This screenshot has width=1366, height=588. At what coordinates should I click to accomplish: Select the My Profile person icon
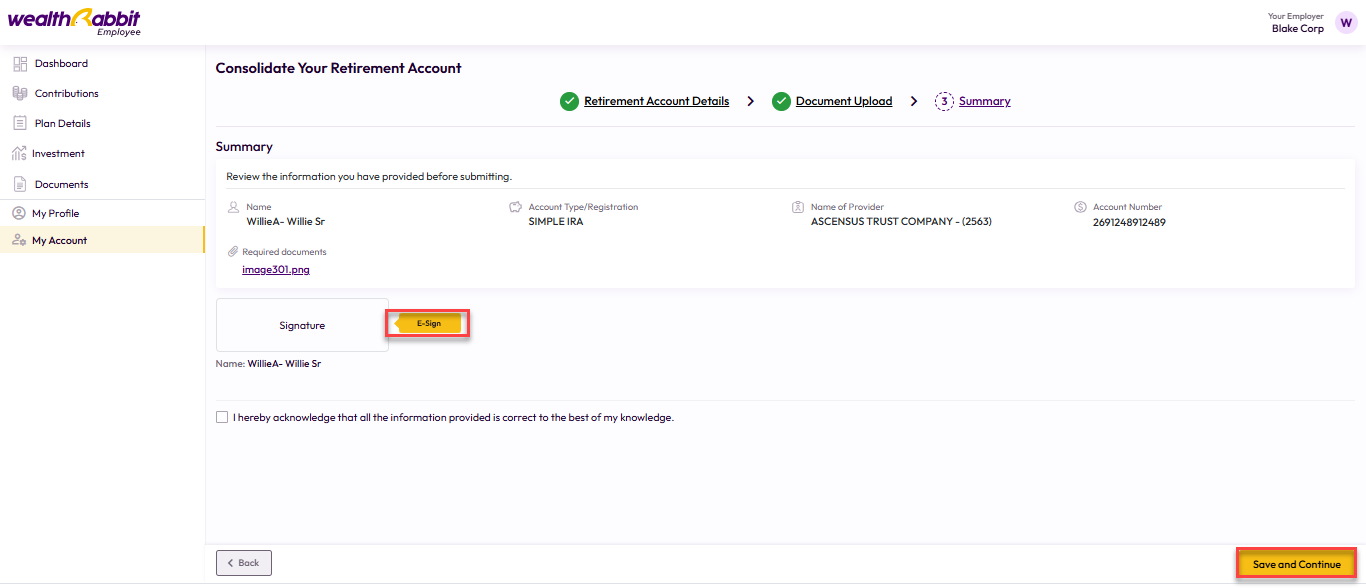tap(18, 213)
